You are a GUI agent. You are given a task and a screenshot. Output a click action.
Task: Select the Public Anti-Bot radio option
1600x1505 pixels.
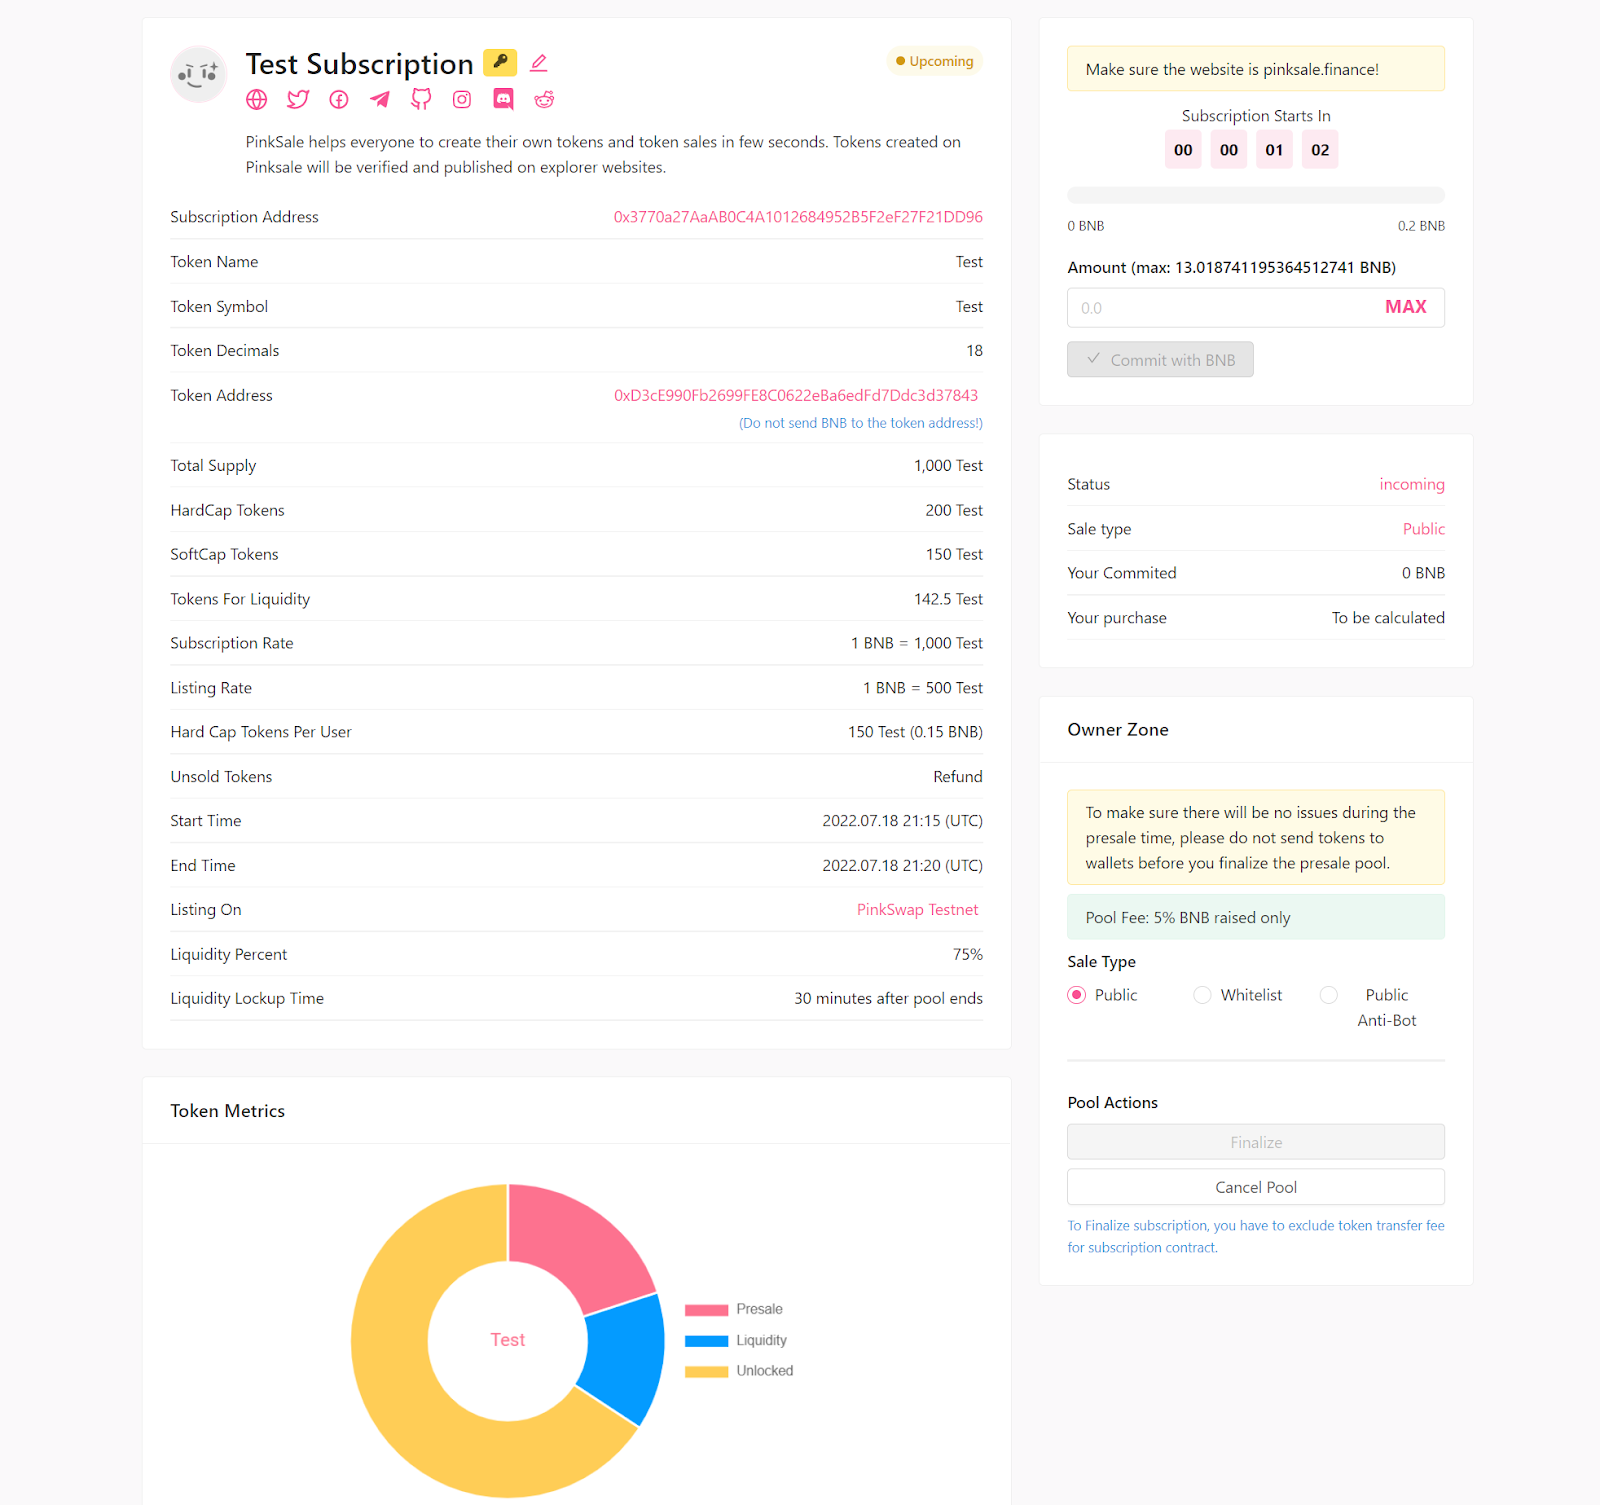(x=1329, y=995)
